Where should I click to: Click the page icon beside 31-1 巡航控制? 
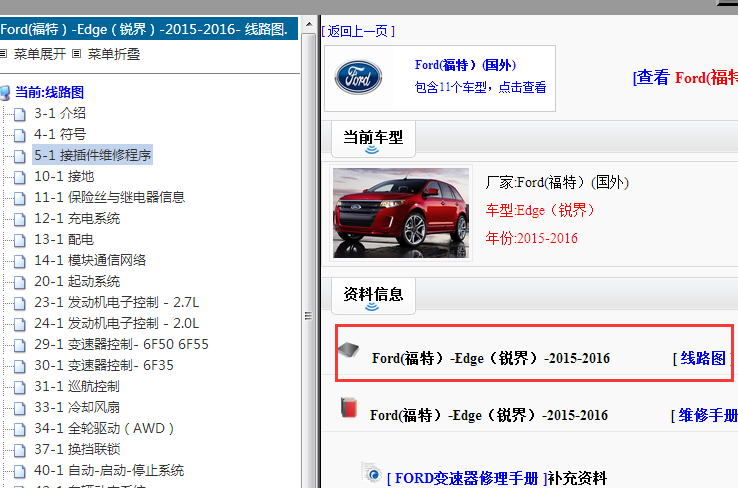[19, 387]
